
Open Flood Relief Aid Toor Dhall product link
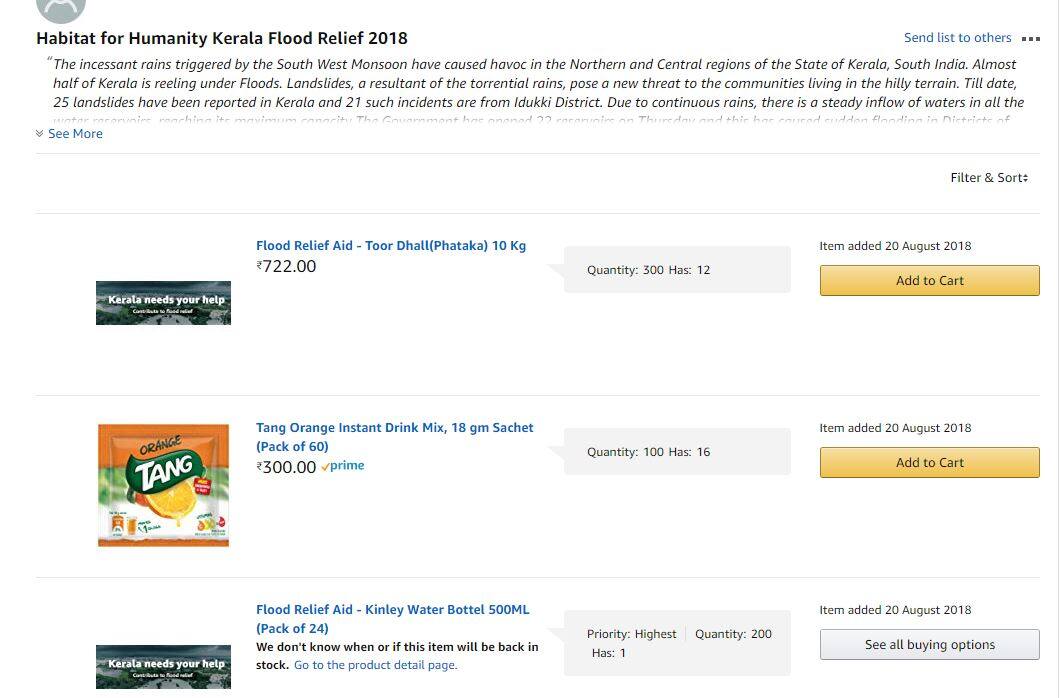[x=390, y=246]
